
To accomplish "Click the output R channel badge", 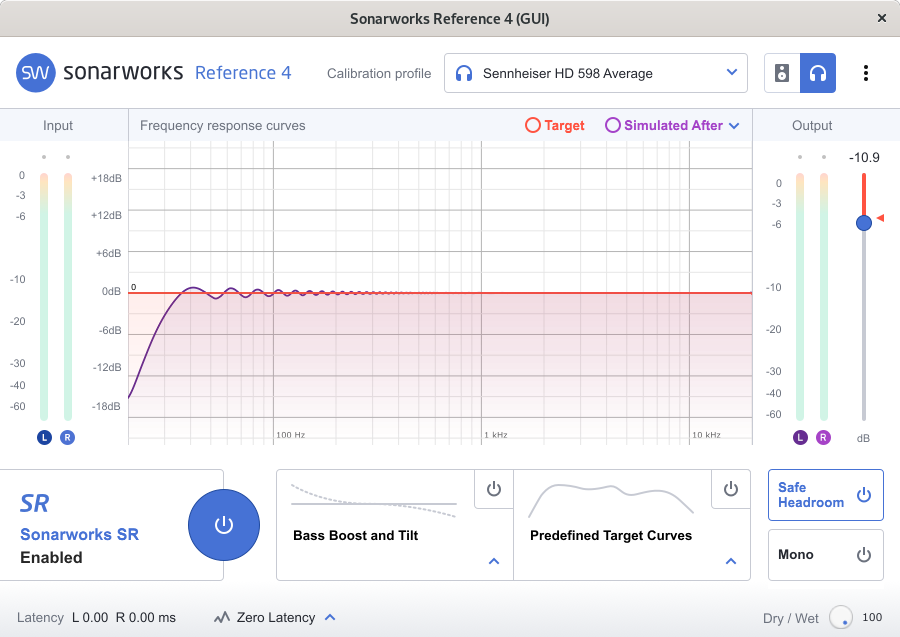I will [823, 437].
